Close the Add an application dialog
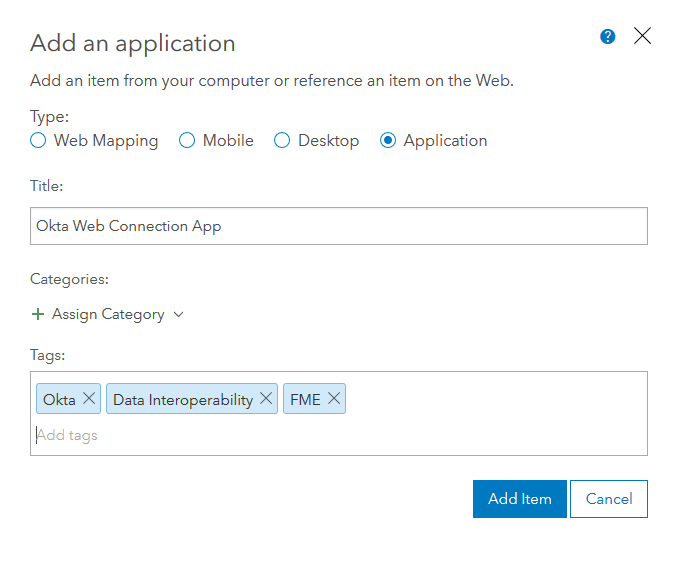Screen dimensions: 679x561 (642, 35)
